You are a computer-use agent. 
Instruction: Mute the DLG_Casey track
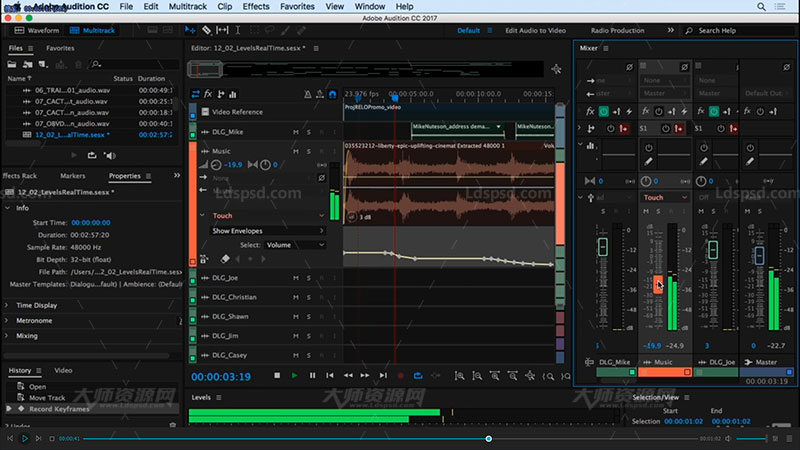tap(296, 355)
